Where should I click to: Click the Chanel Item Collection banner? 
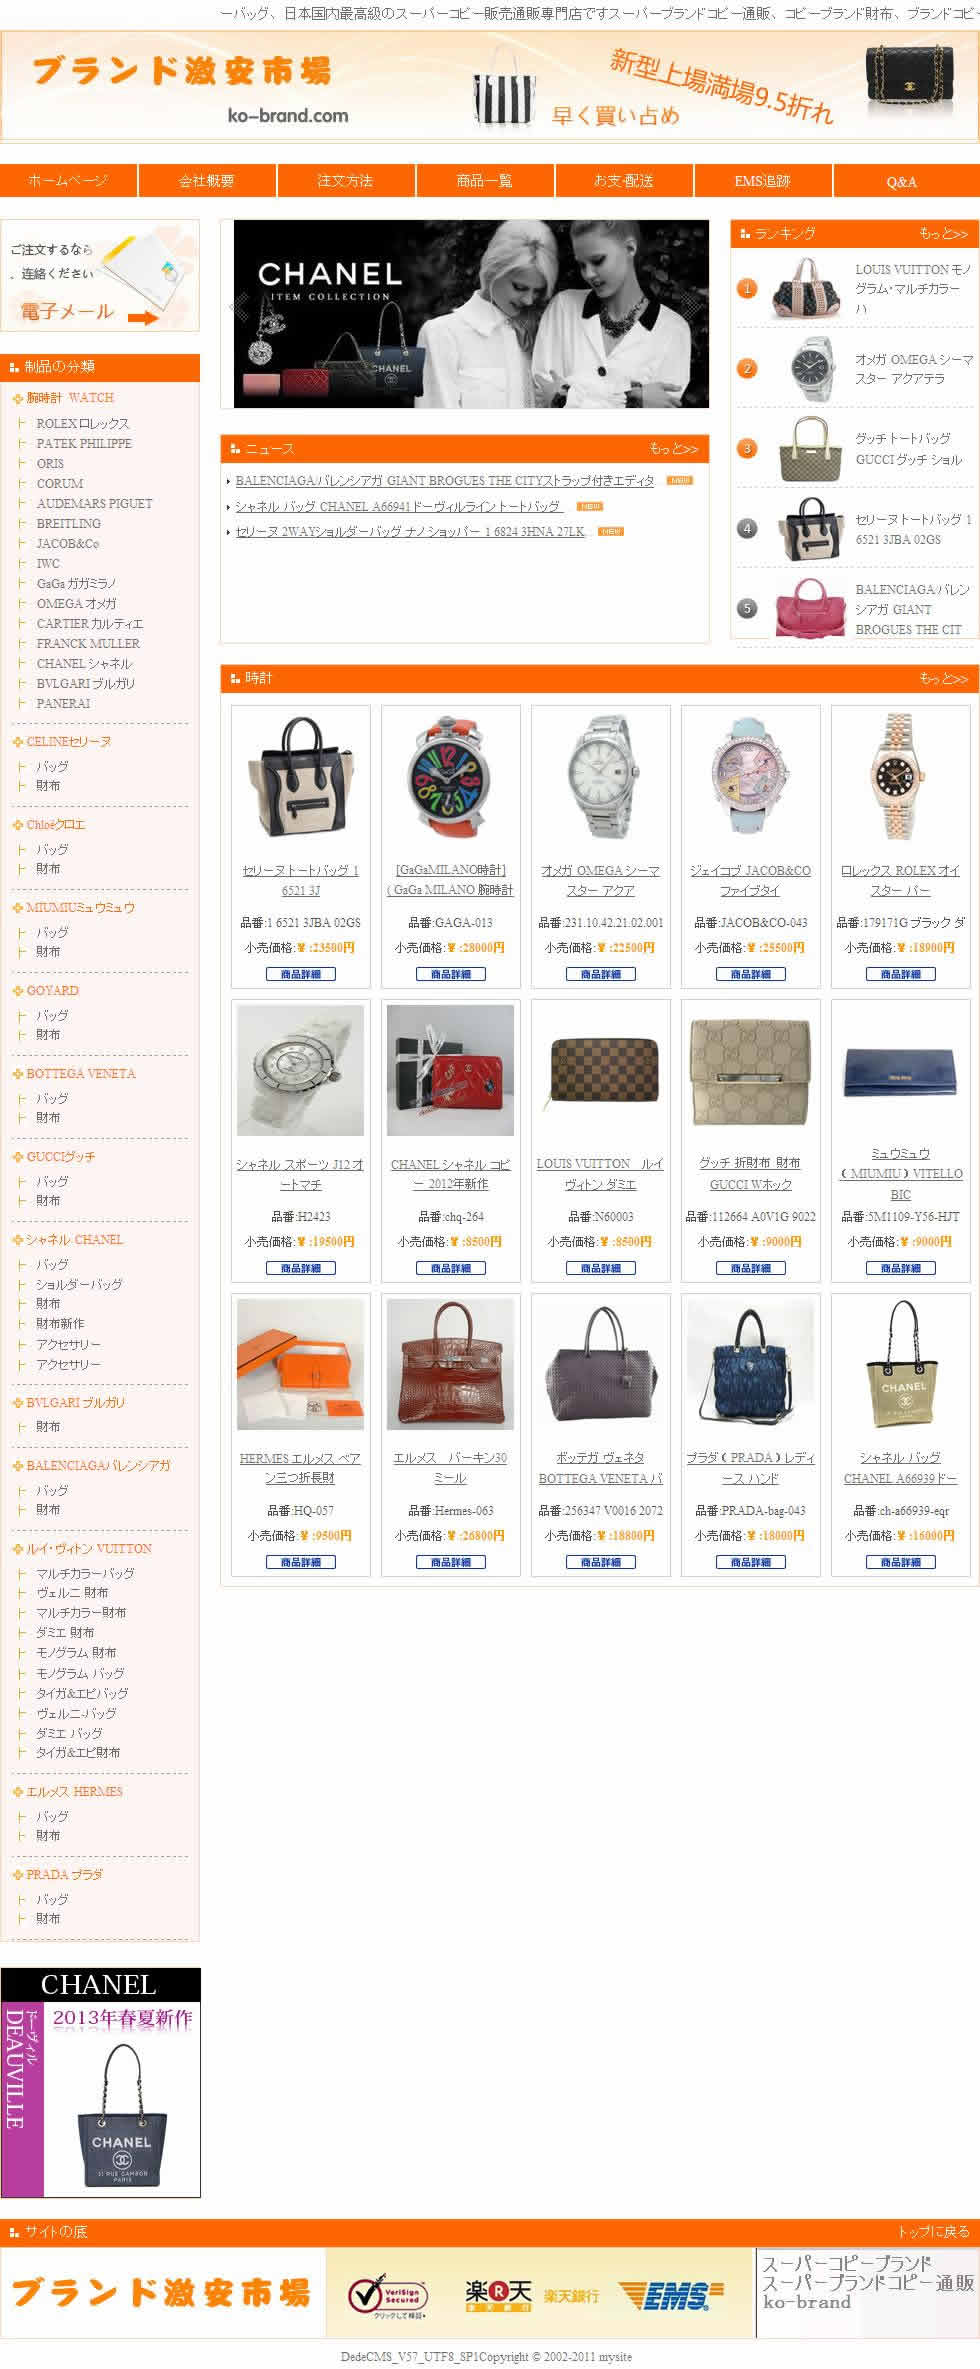[x=471, y=314]
